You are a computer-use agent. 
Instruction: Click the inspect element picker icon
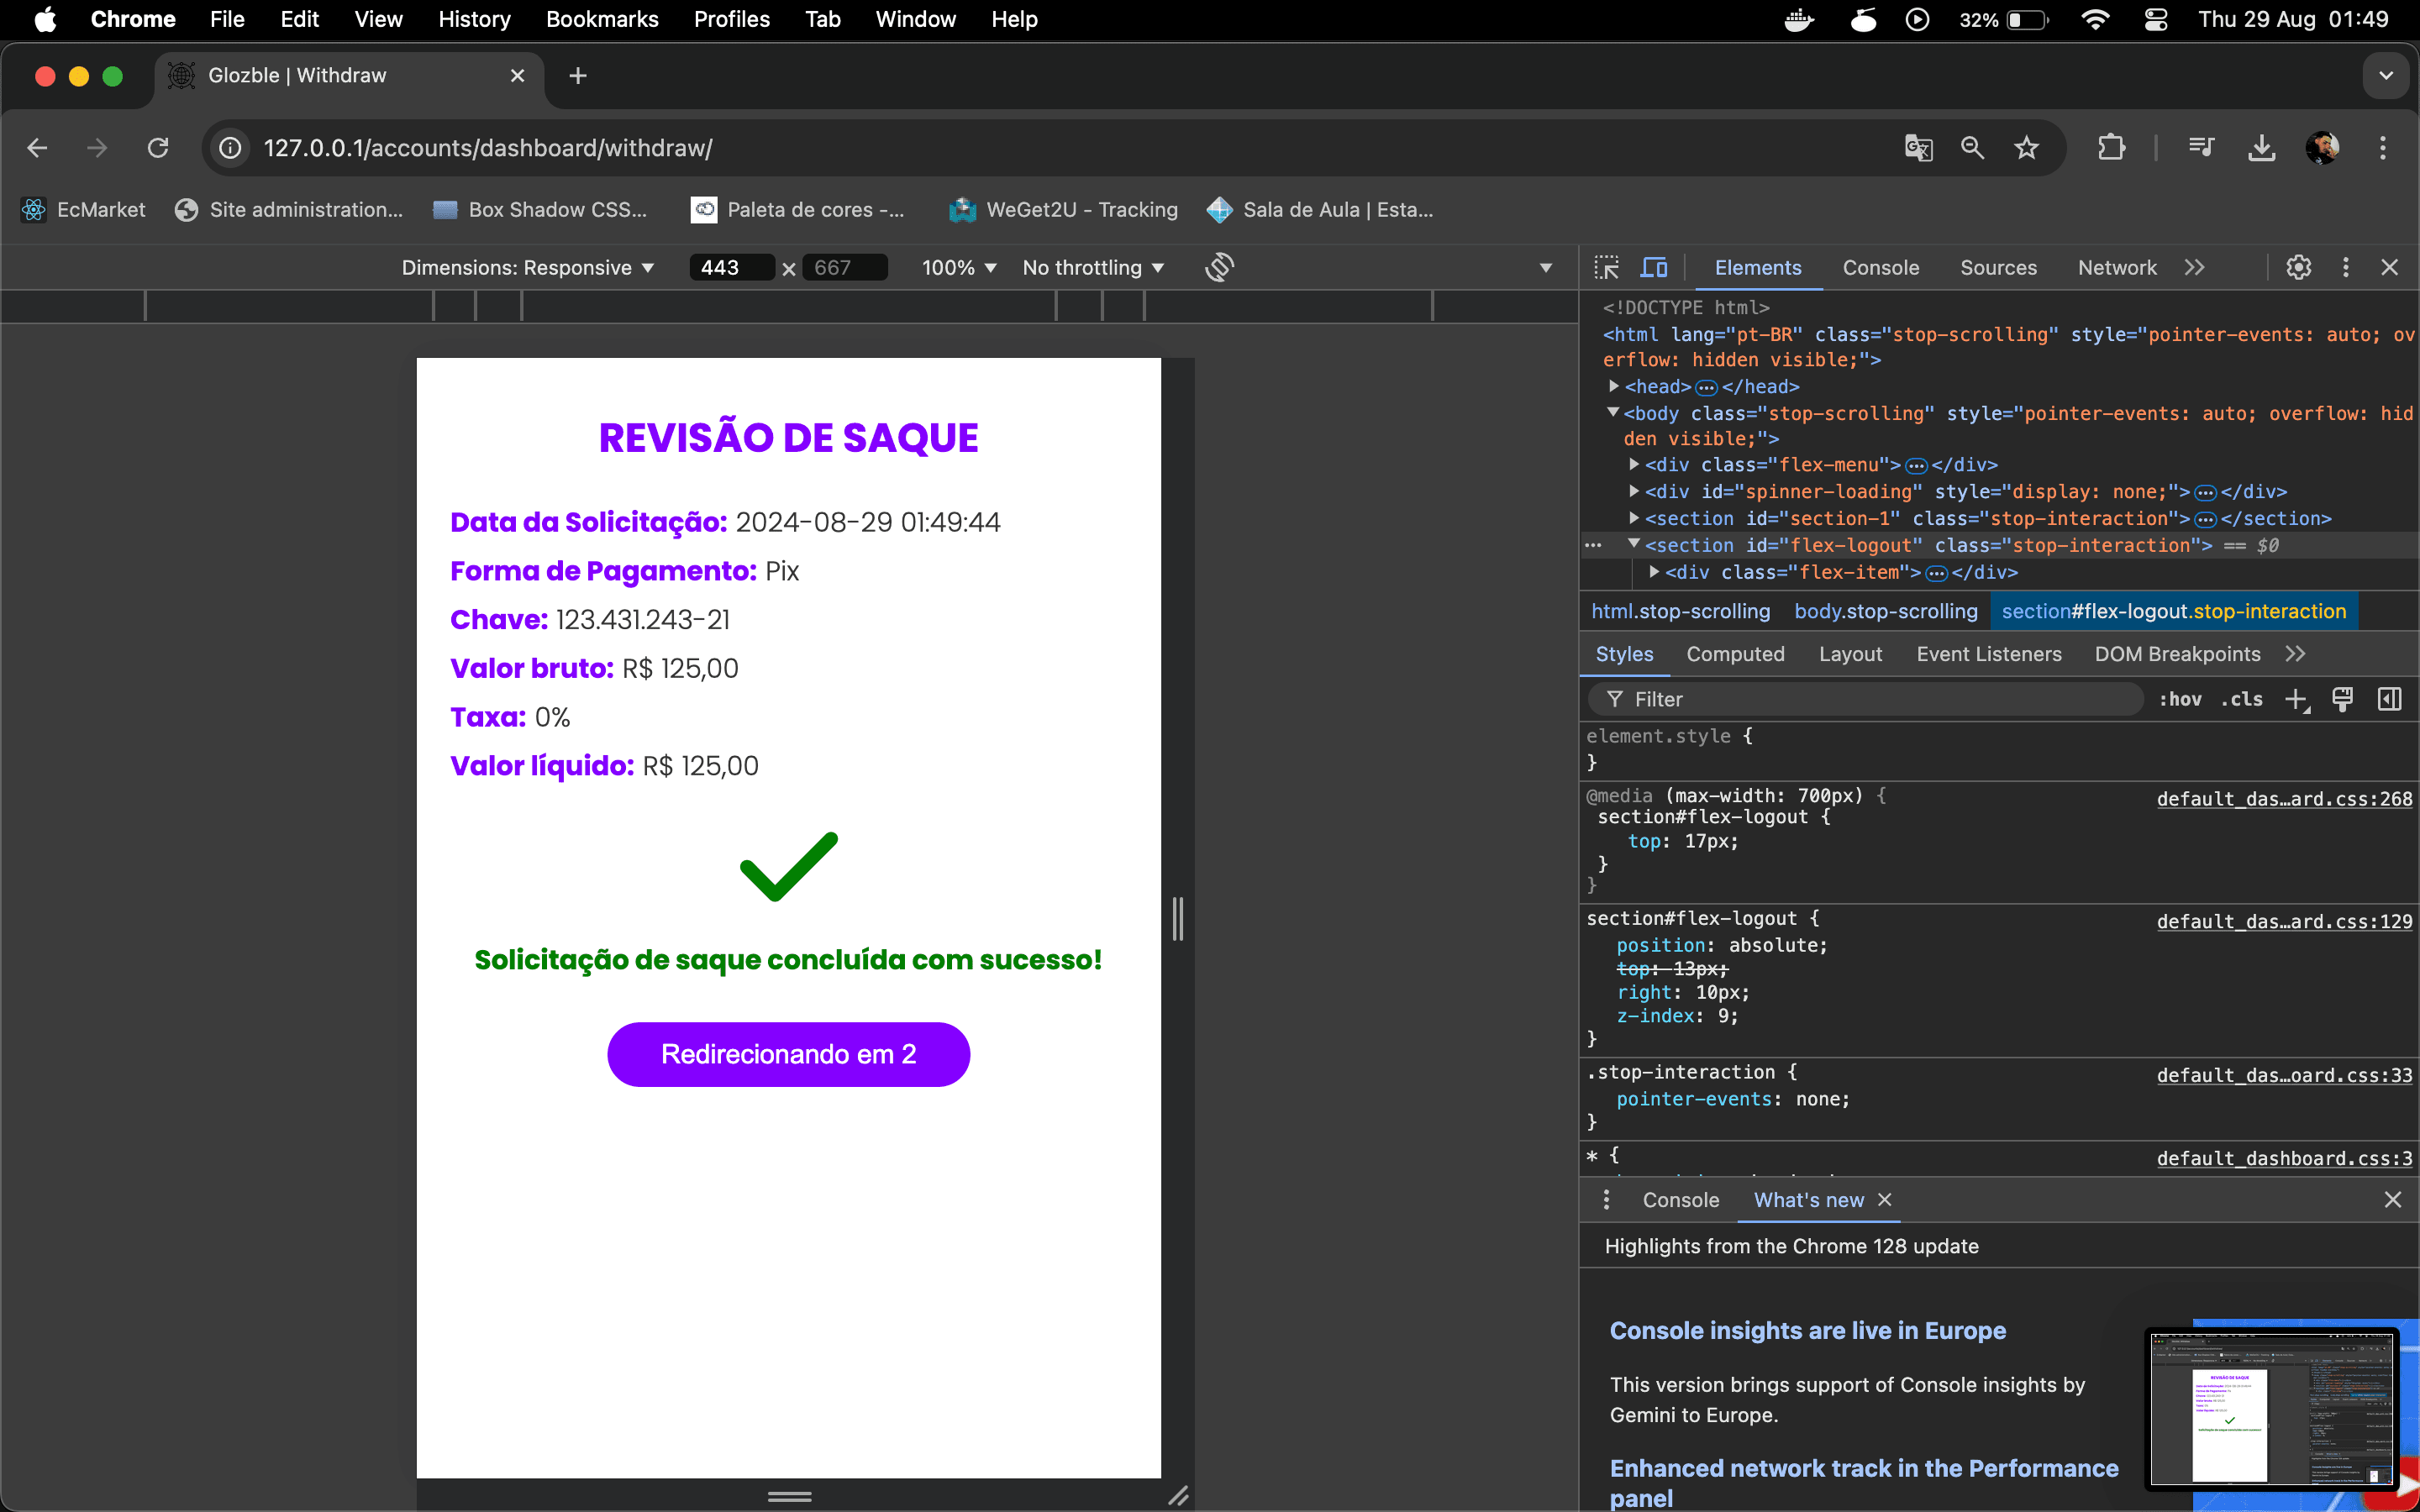point(1607,267)
